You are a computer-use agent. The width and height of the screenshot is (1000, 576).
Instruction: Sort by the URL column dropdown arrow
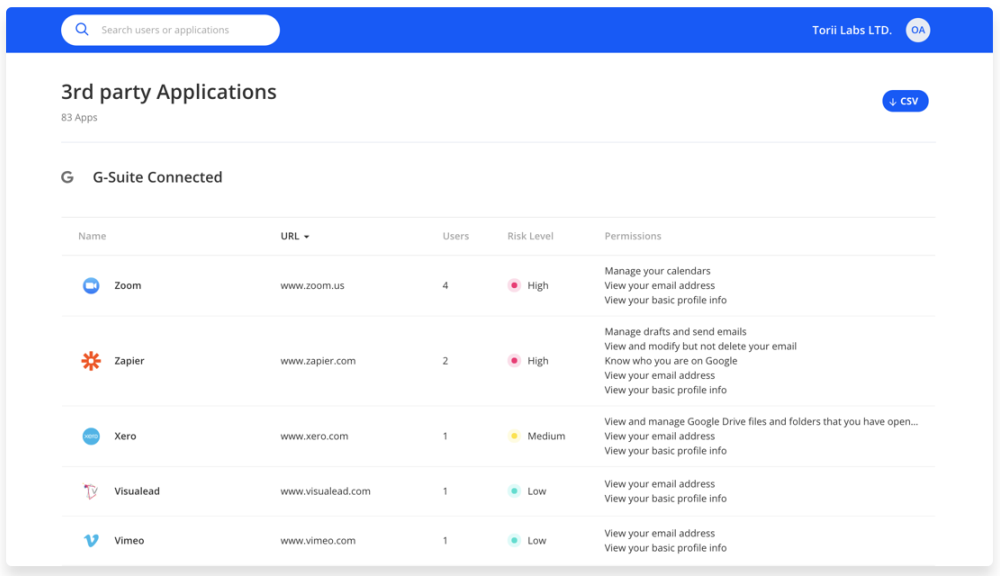click(306, 237)
